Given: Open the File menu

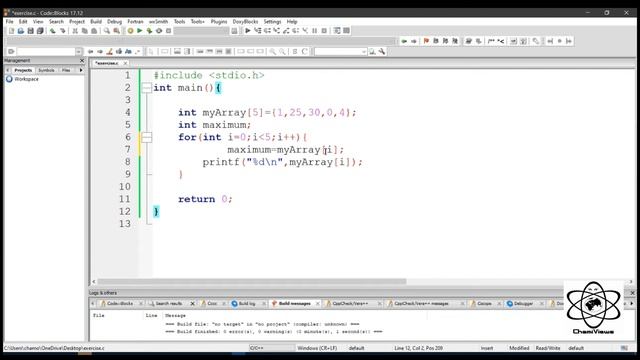Looking at the screenshot, I should [x=10, y=21].
